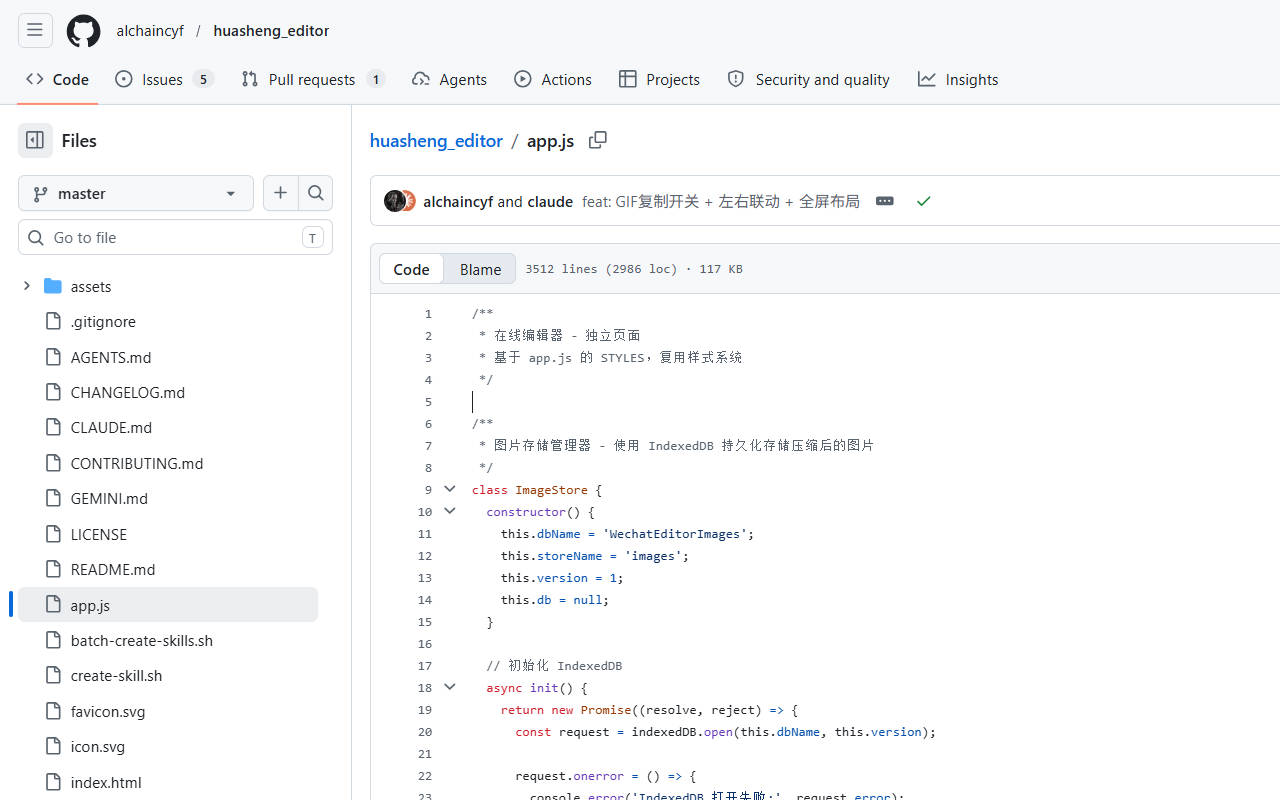Screen dimensions: 1280x800
Task: Expand the assets folder
Action: tap(27, 286)
